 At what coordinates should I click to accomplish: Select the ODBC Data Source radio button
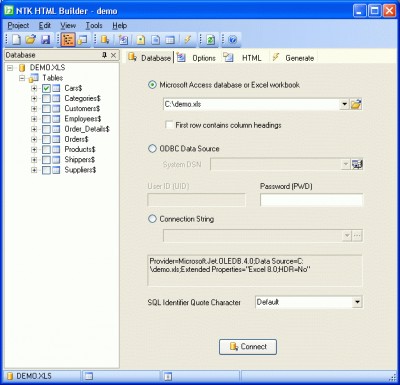coord(152,148)
